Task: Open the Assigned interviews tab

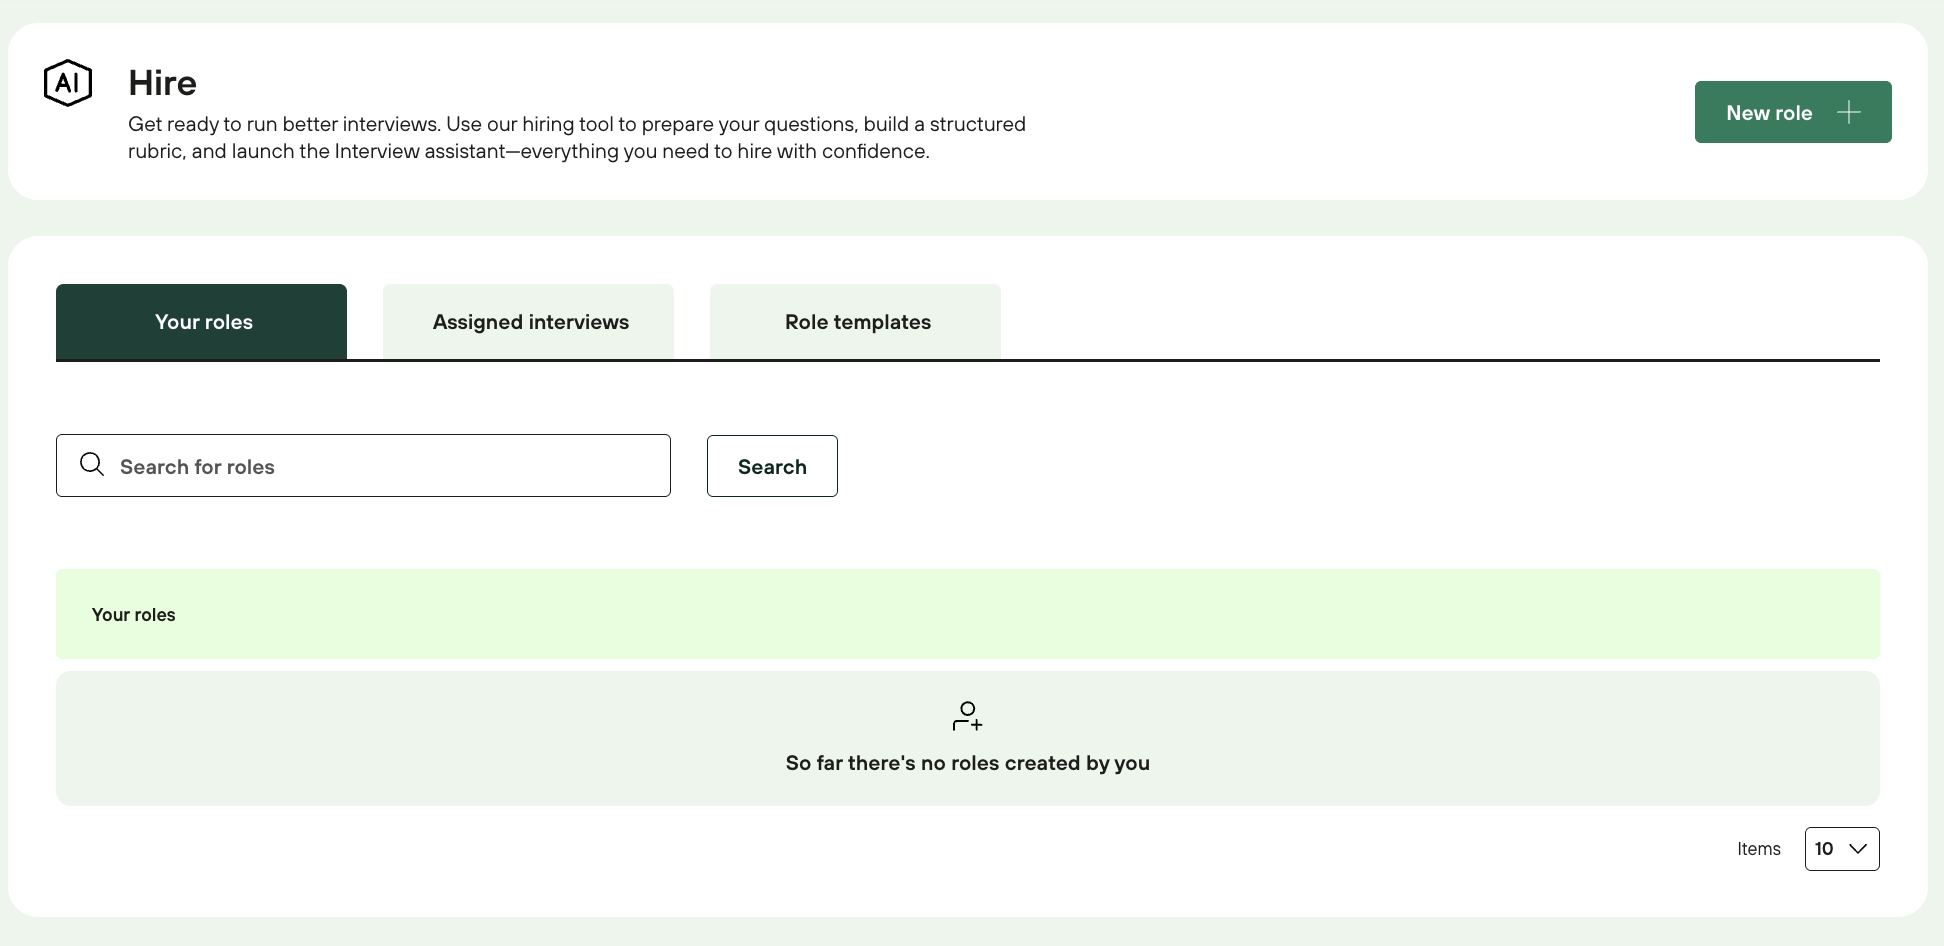Action: click(x=529, y=322)
